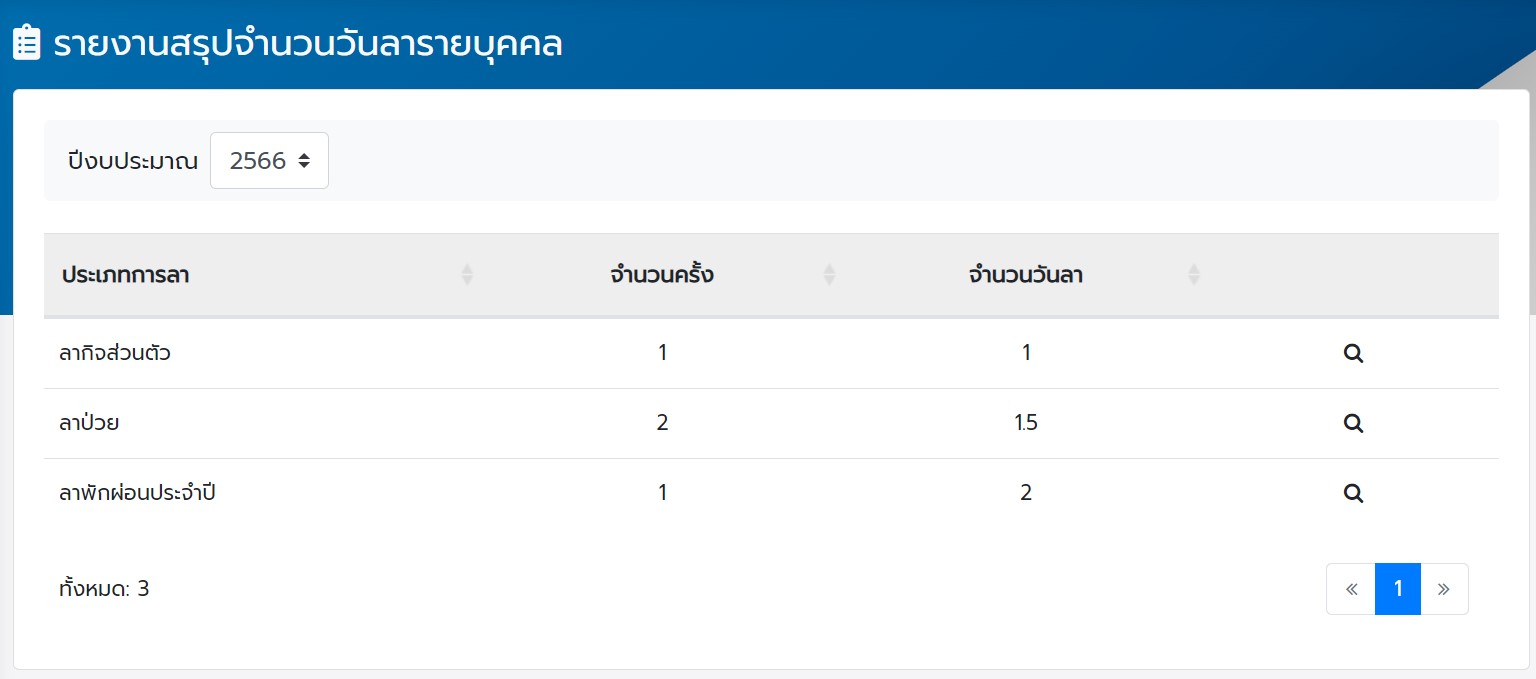Go to previous page using « button
Image resolution: width=1536 pixels, height=679 pixels.
(x=1351, y=589)
